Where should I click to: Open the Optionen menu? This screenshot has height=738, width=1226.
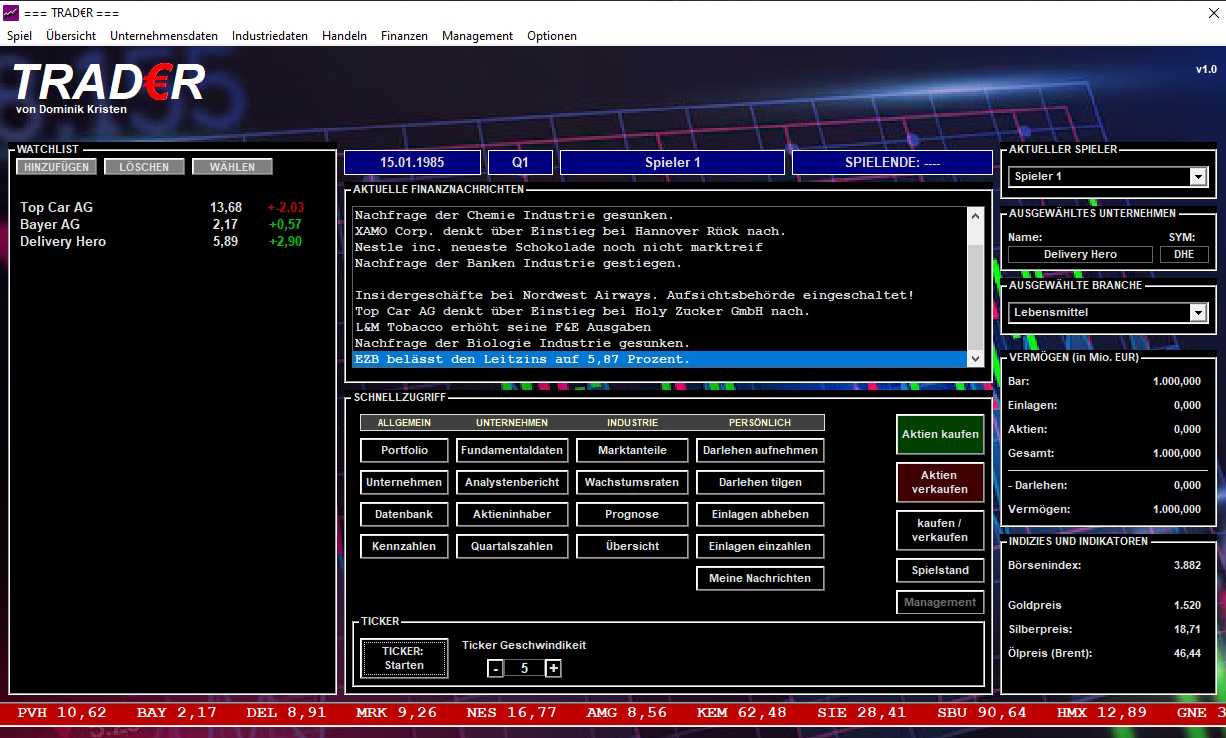pos(552,36)
